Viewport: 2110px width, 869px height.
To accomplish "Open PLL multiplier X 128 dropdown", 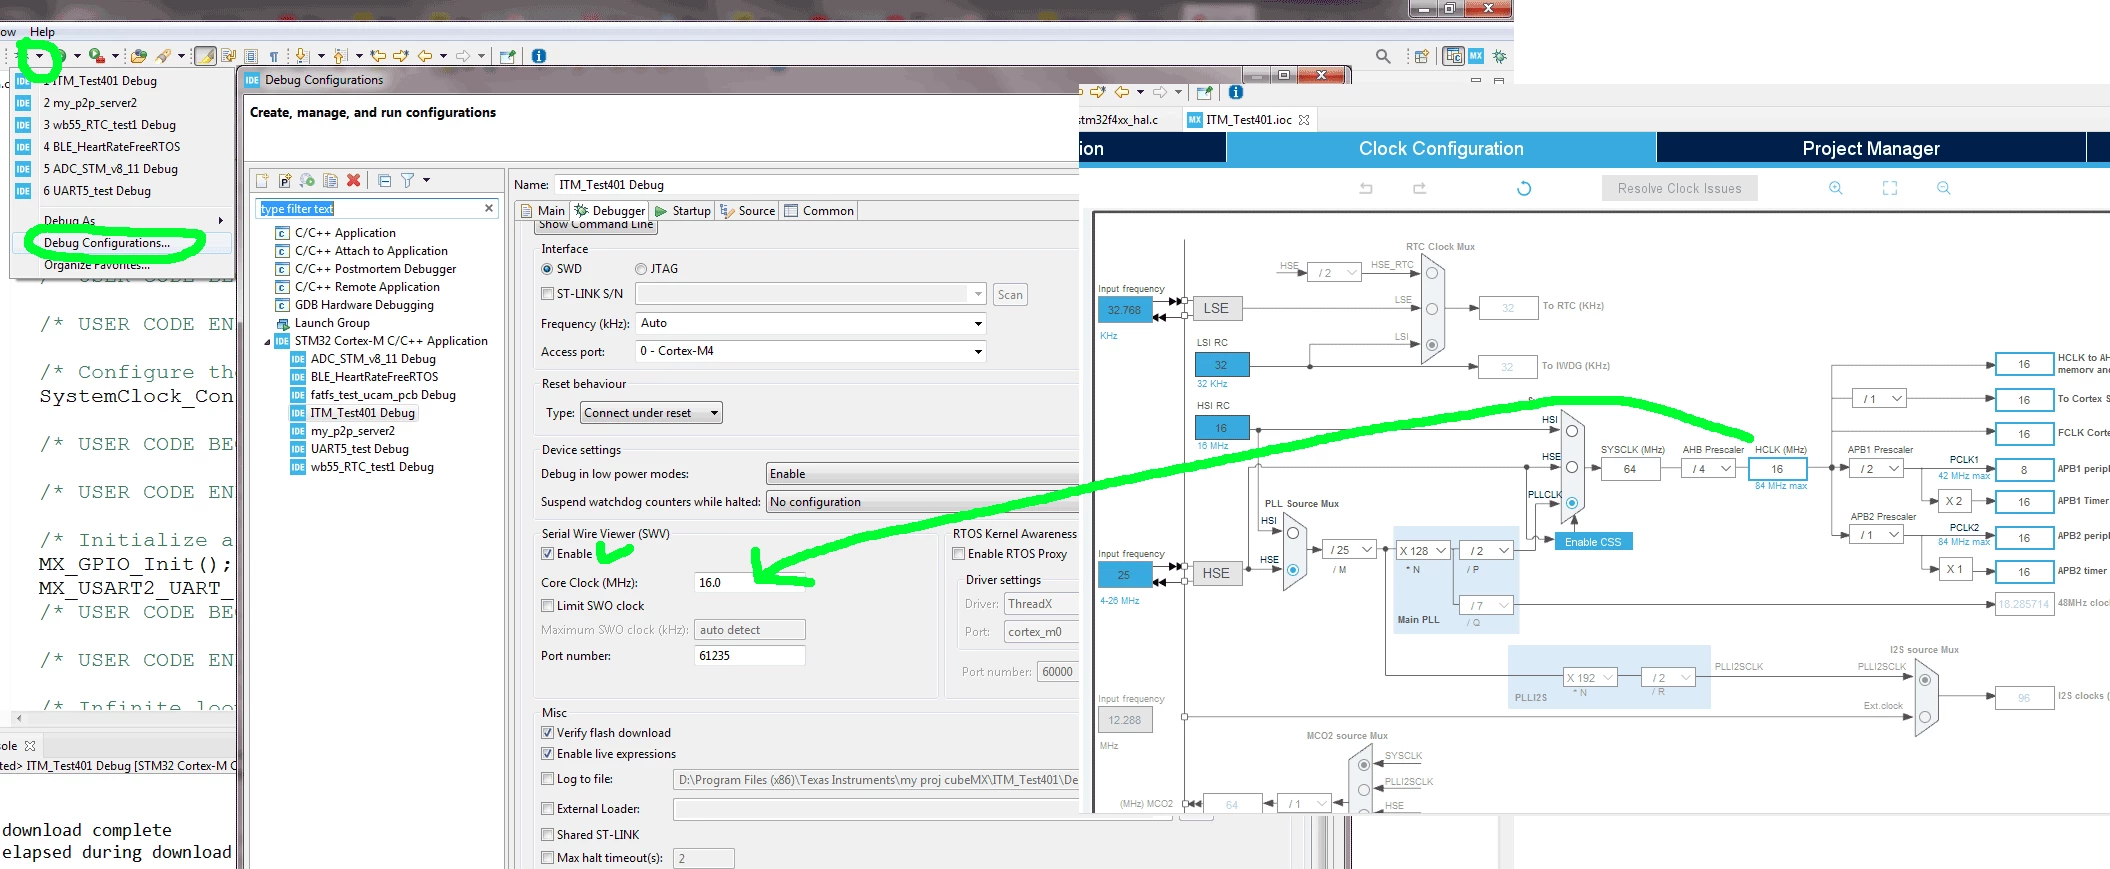I will [1423, 551].
